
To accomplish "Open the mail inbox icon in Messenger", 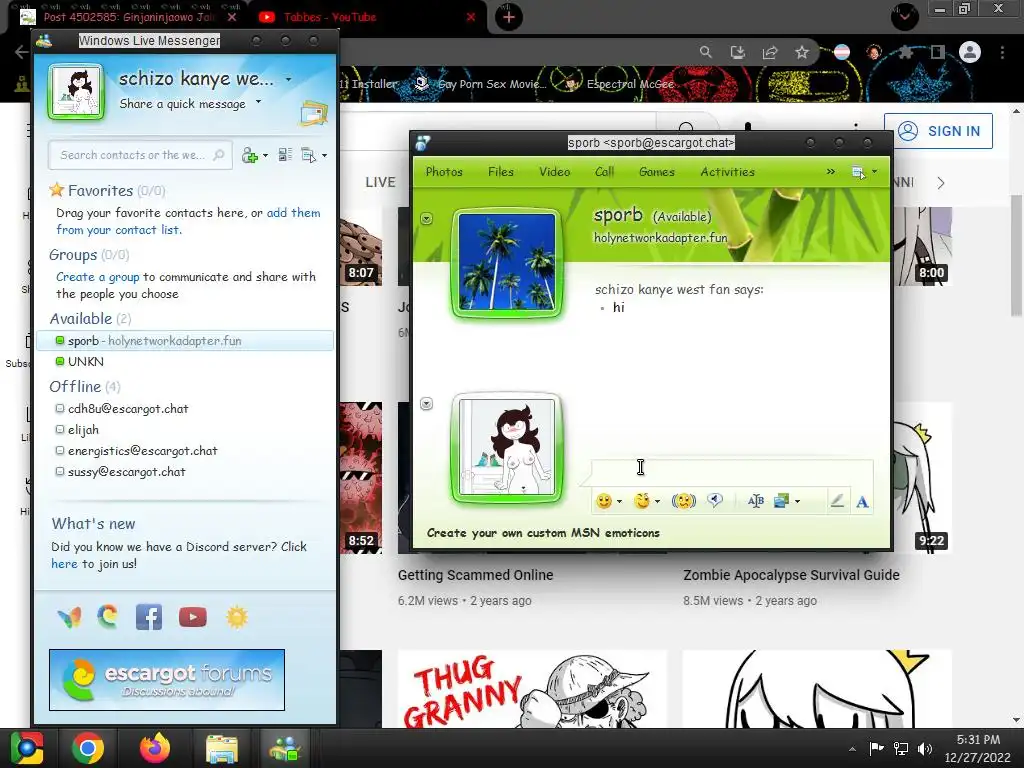I will (313, 114).
